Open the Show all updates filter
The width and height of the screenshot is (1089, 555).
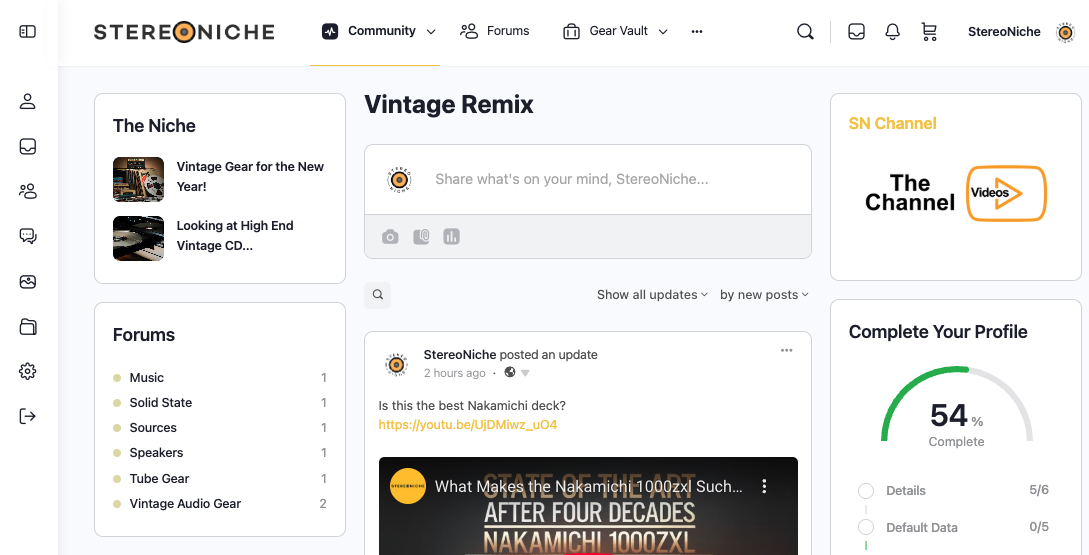[x=652, y=295]
